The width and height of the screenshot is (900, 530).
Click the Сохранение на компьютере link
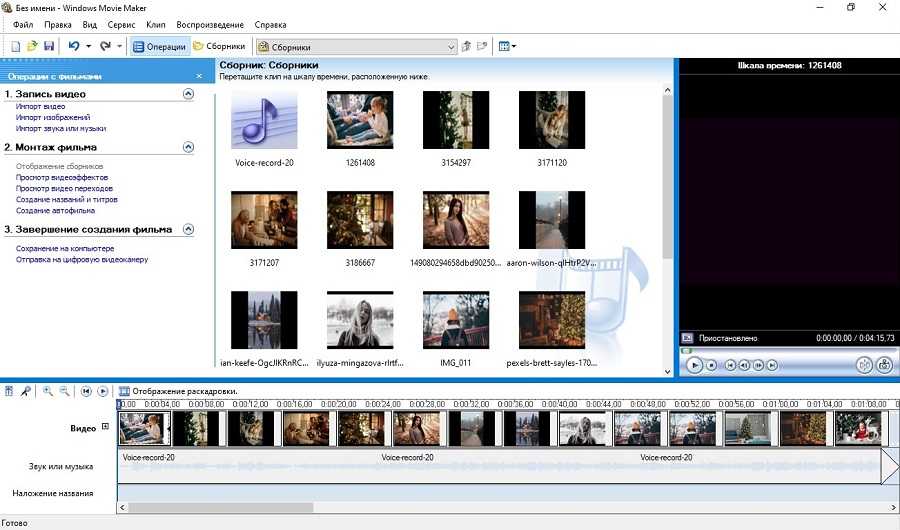tap(65, 248)
